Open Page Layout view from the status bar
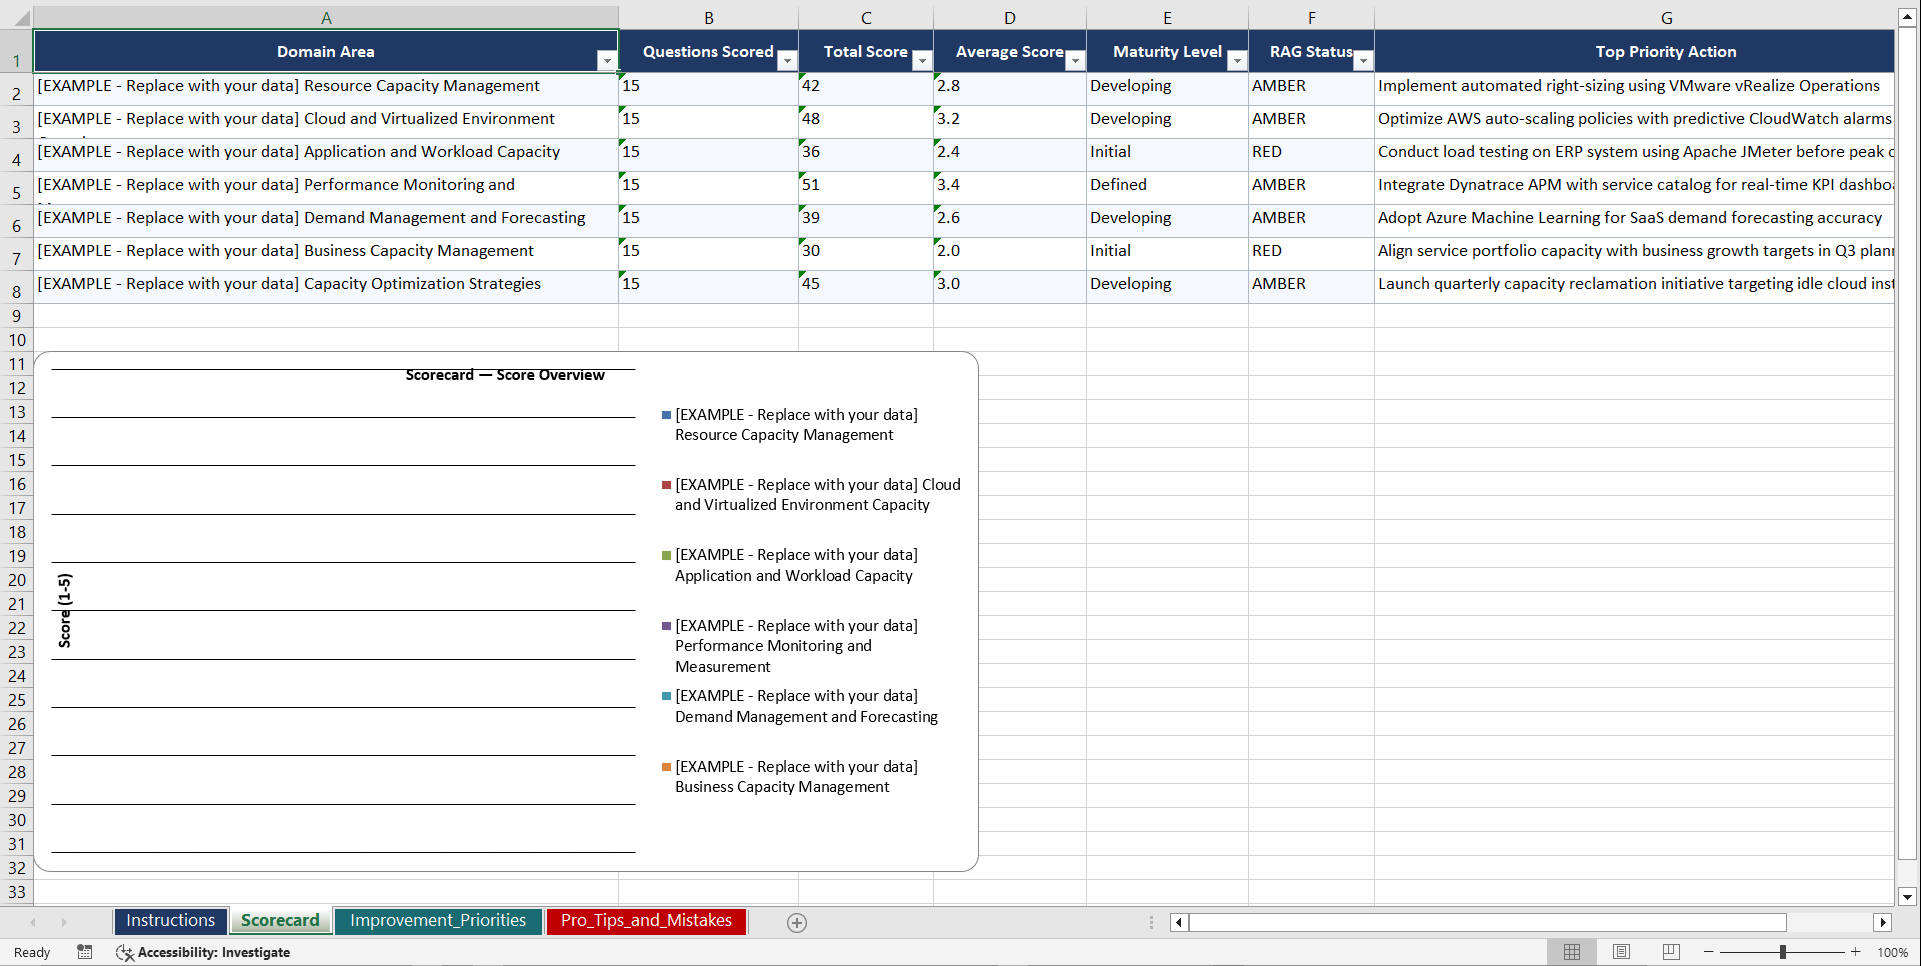Screen dimensions: 1921x966 coord(1621,952)
